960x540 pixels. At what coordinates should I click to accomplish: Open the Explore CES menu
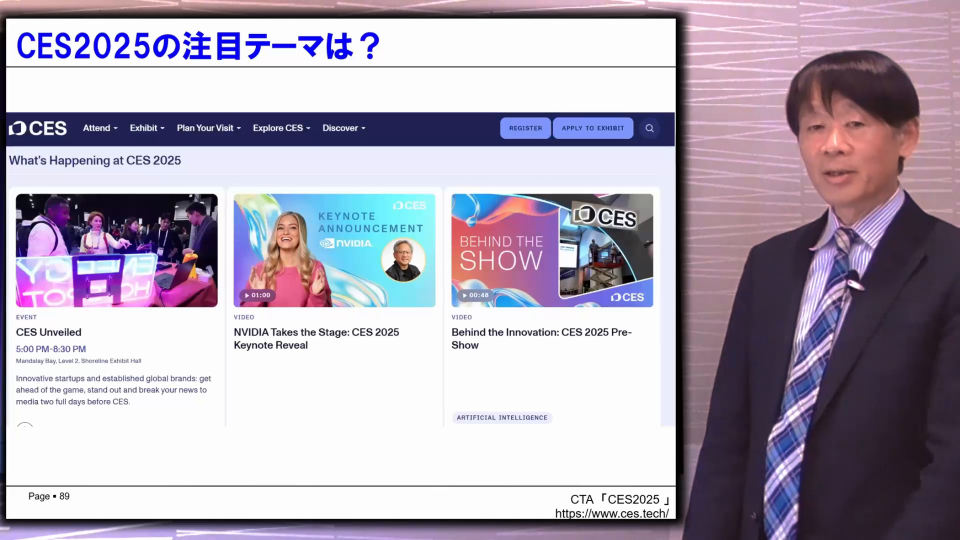[x=281, y=128]
